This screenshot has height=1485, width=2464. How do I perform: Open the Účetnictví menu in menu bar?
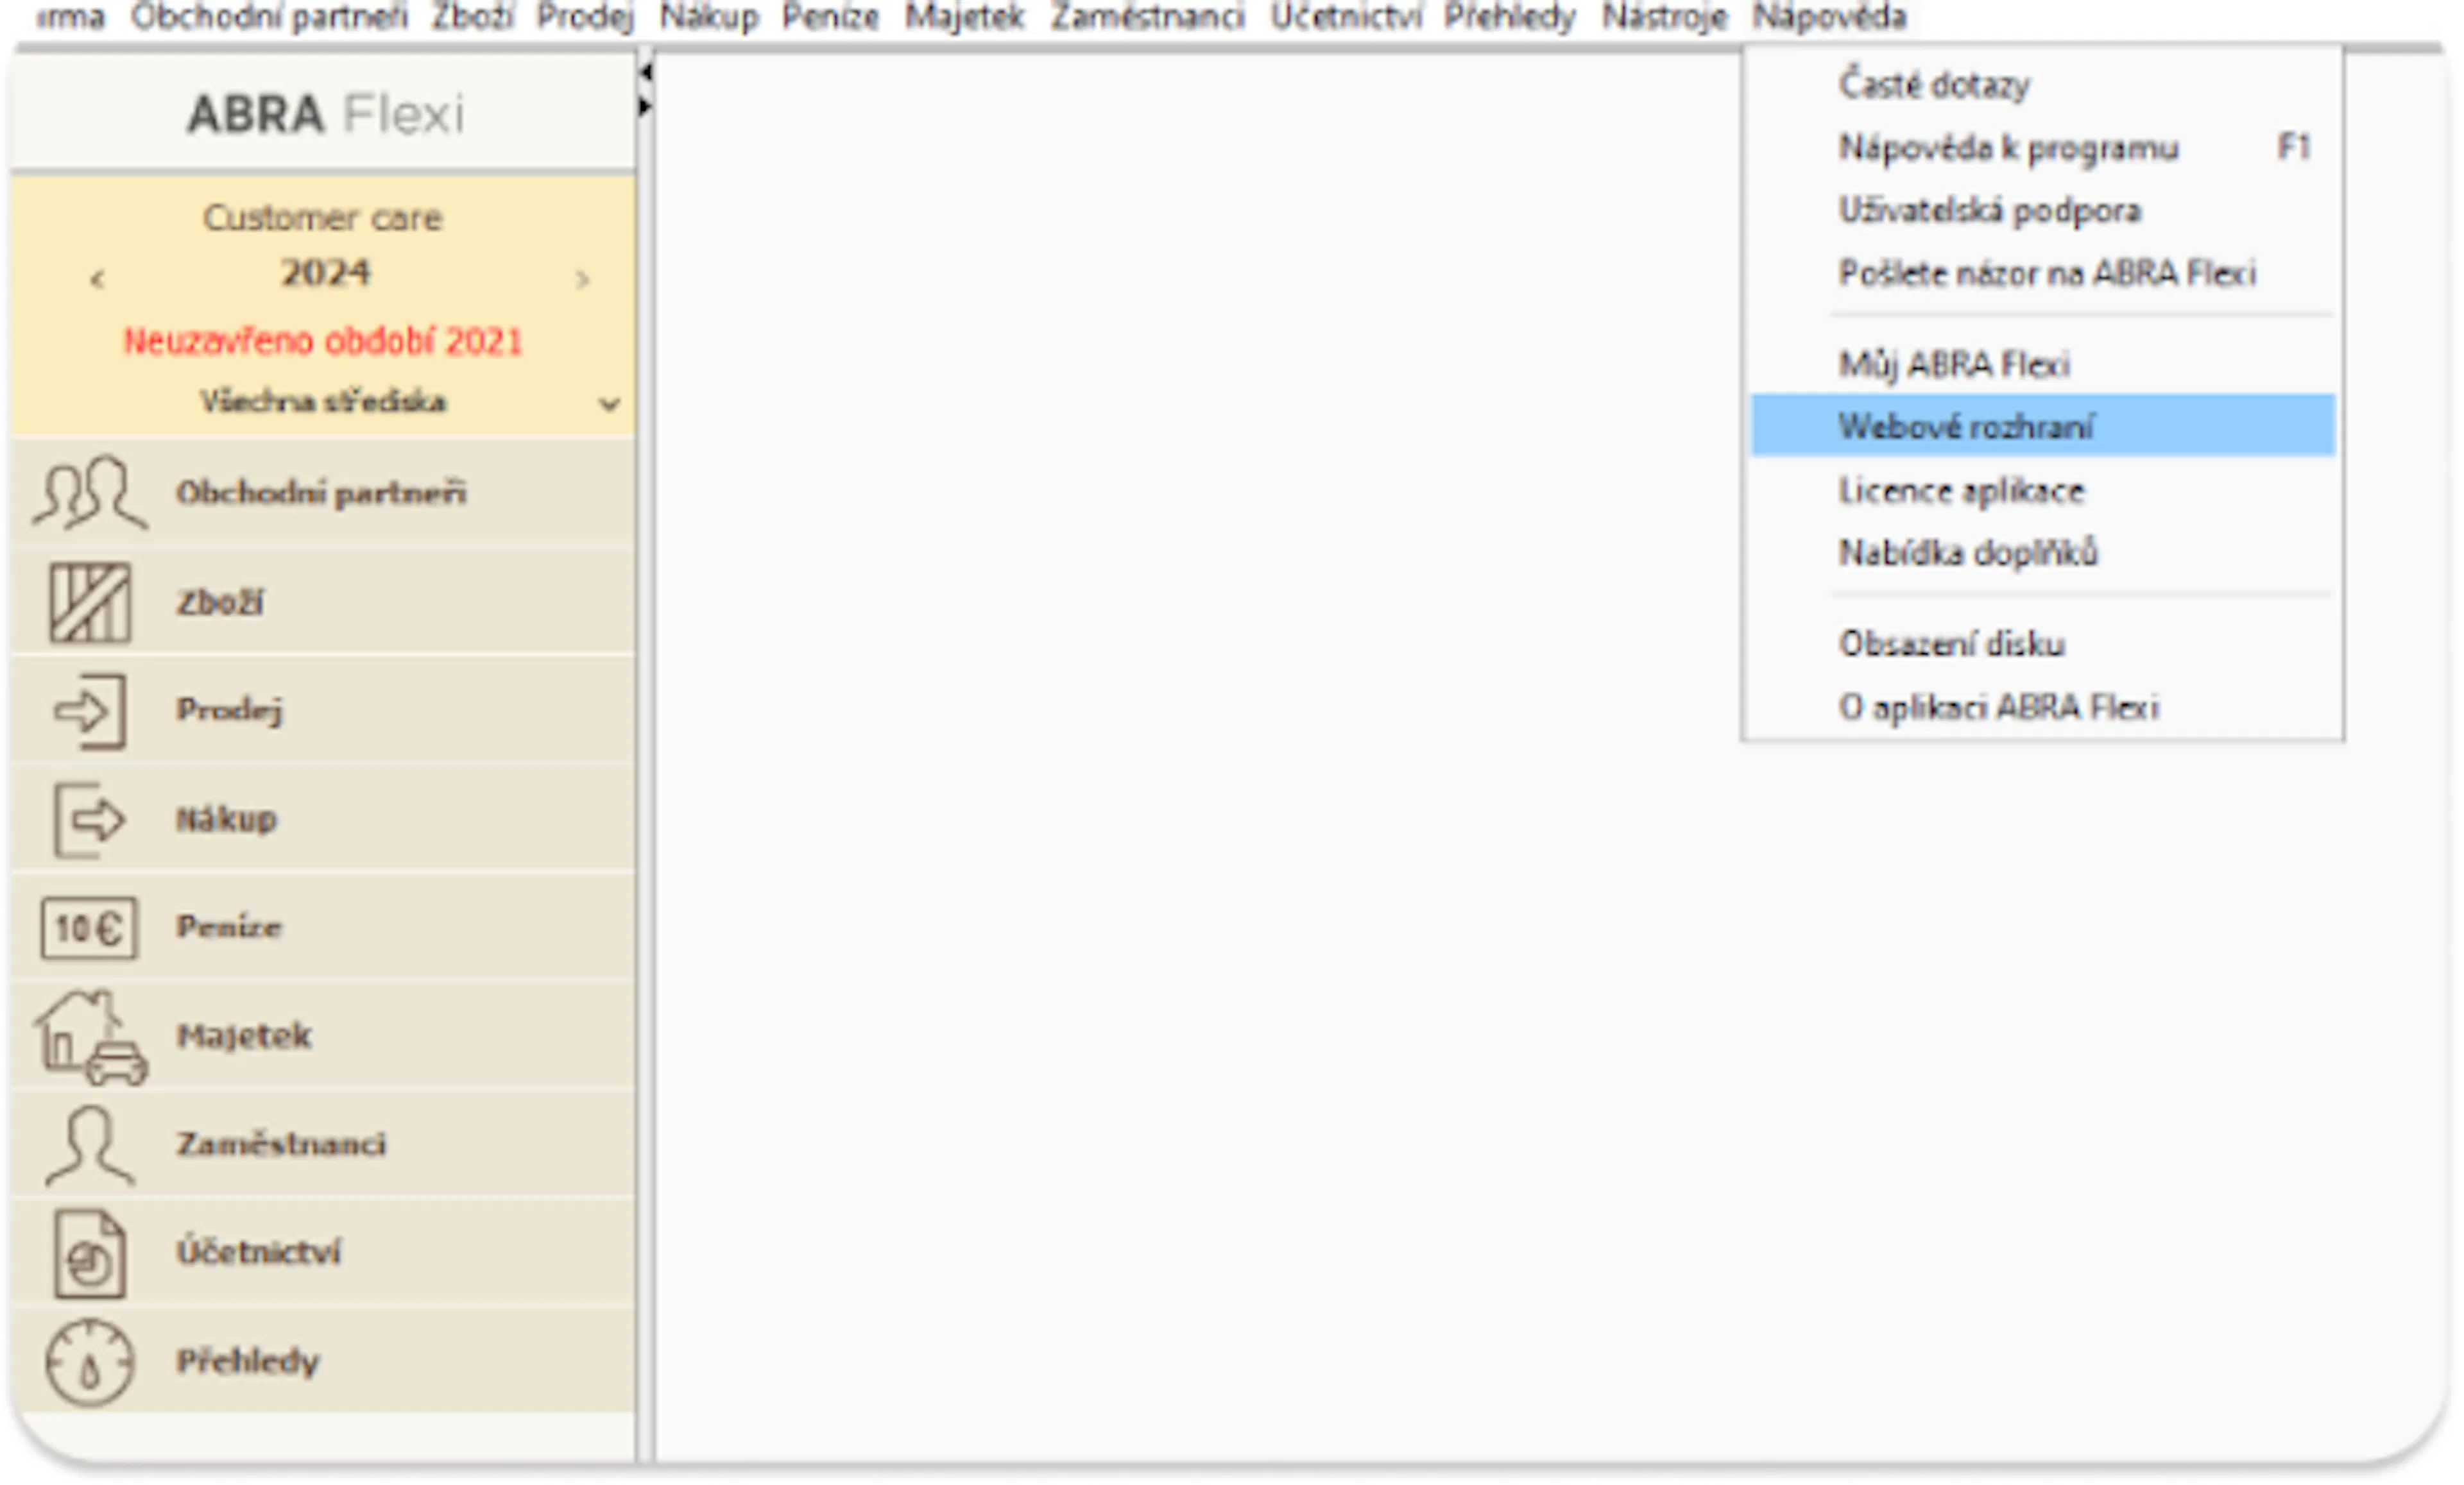(1345, 17)
